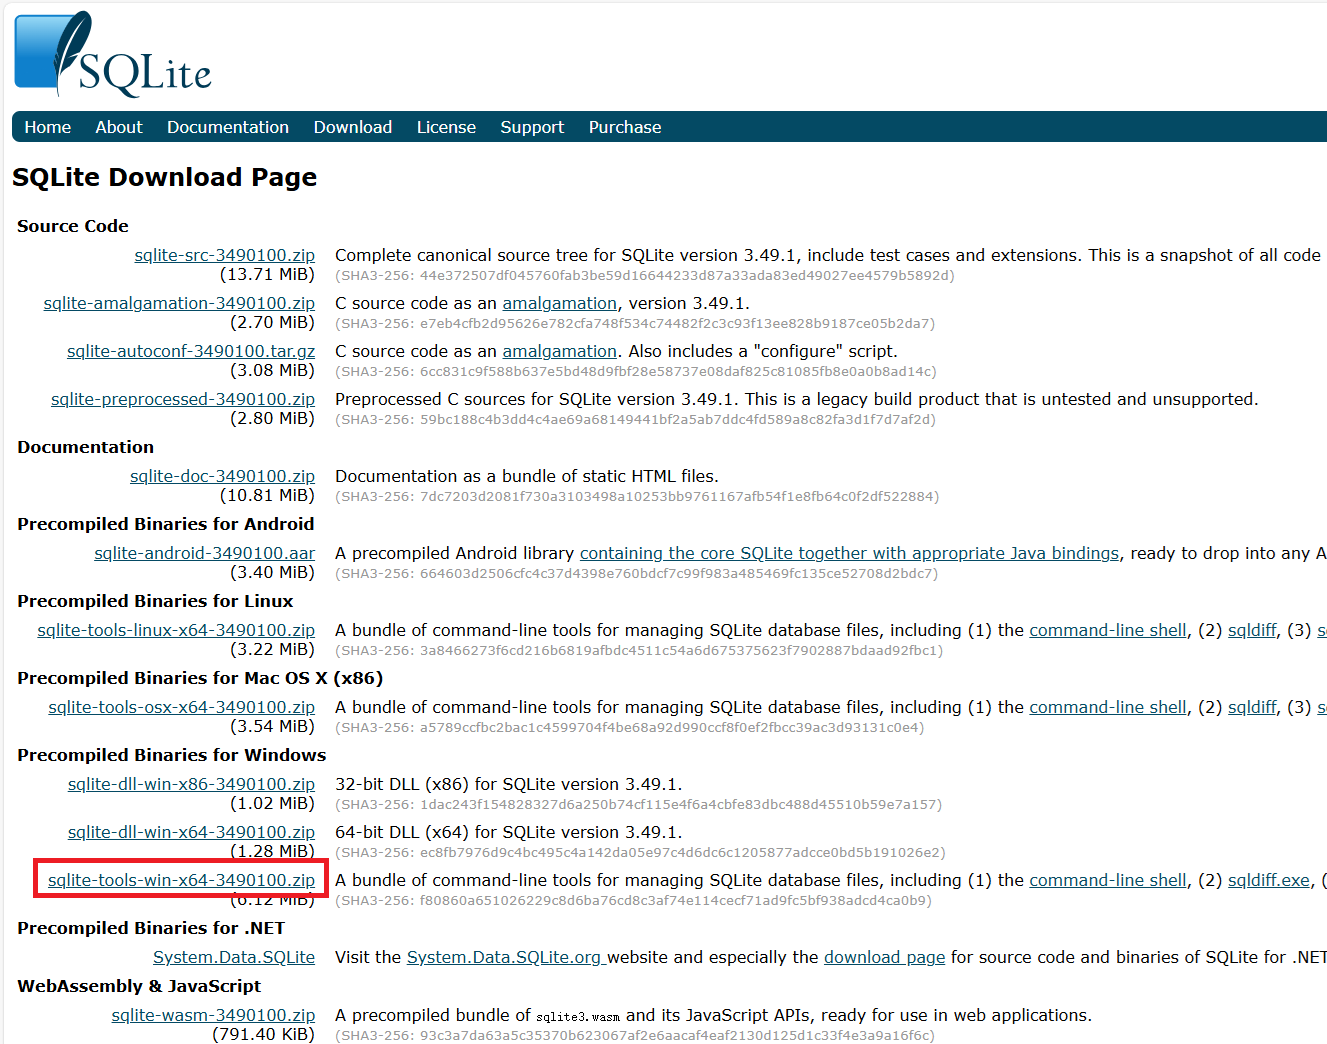1327x1044 pixels.
Task: Click the SQLite feather logo
Action: (x=112, y=55)
